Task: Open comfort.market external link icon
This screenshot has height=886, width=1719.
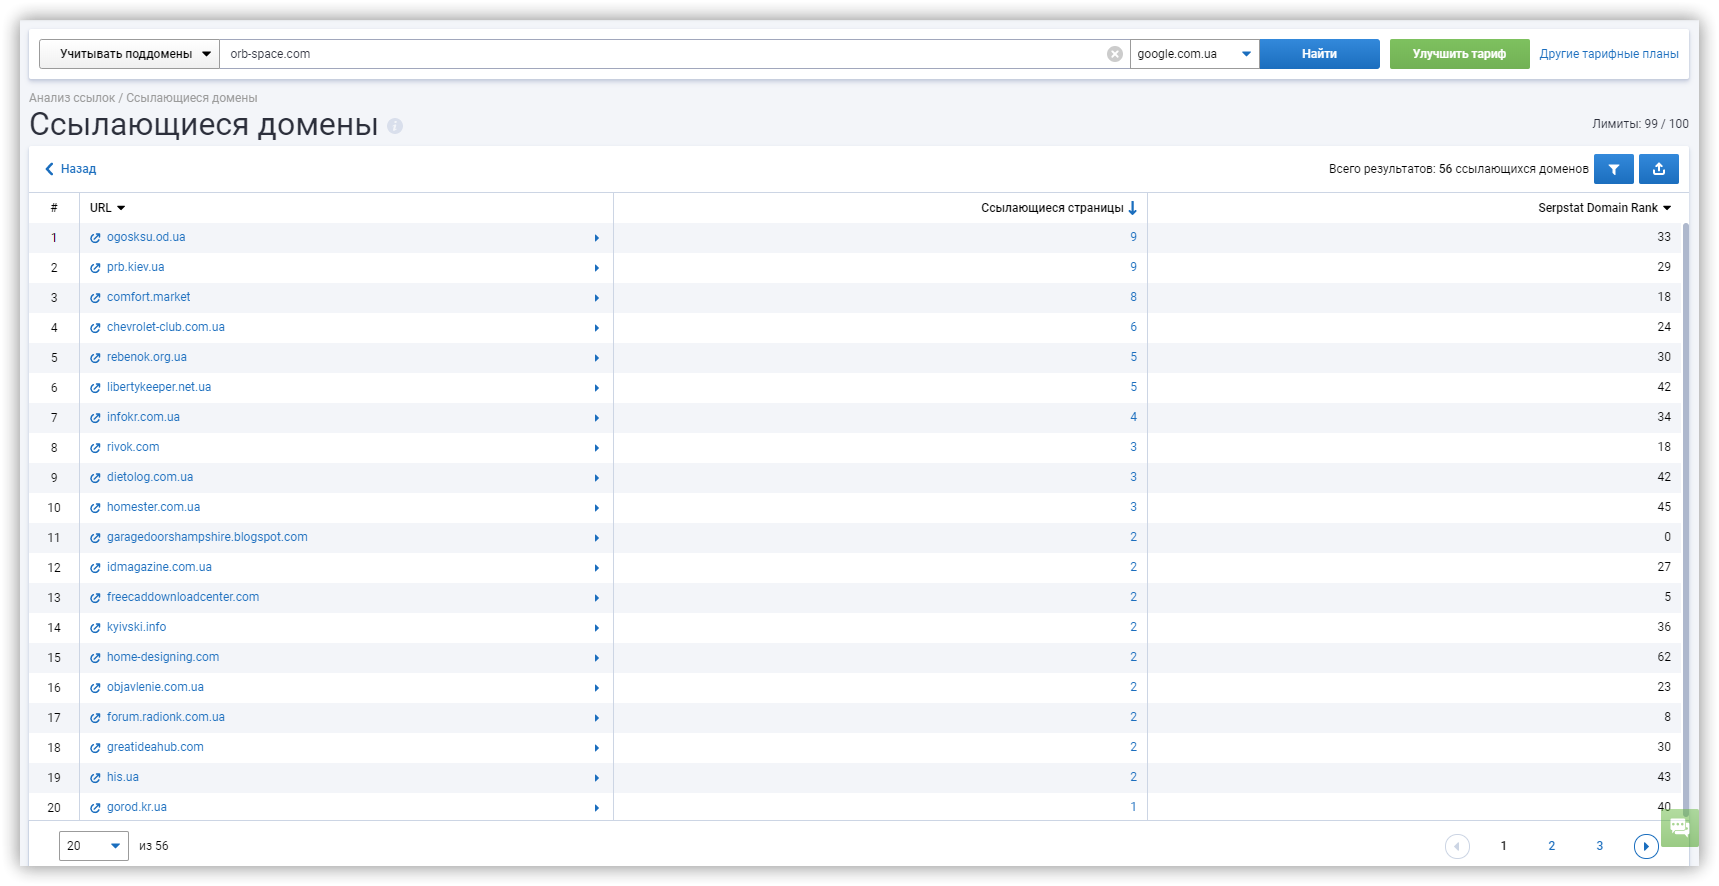Action: click(x=95, y=298)
